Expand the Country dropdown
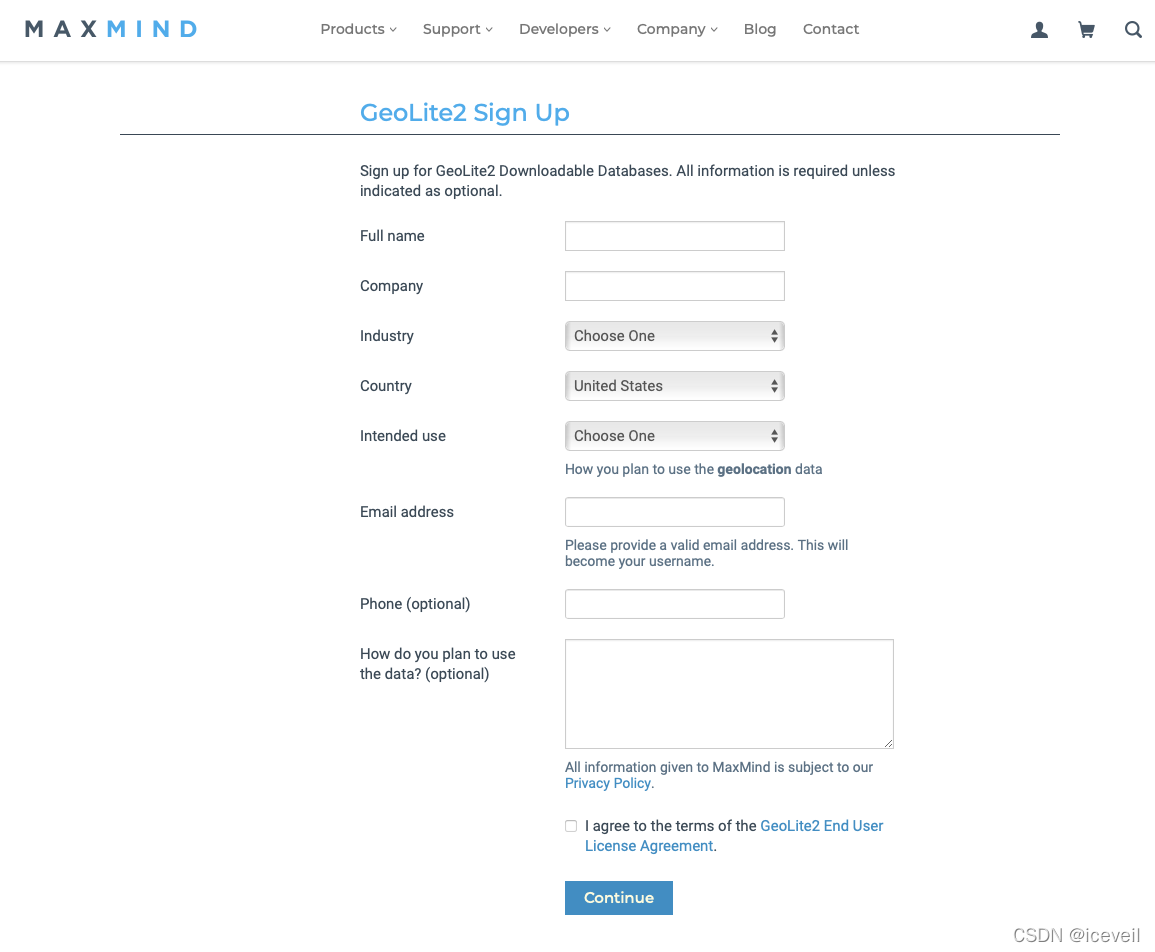This screenshot has width=1155, height=952. [674, 386]
